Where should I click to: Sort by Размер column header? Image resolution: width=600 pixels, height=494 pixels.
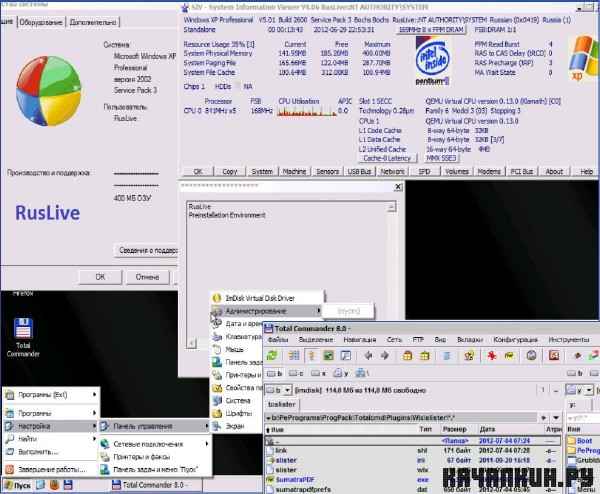coord(454,429)
